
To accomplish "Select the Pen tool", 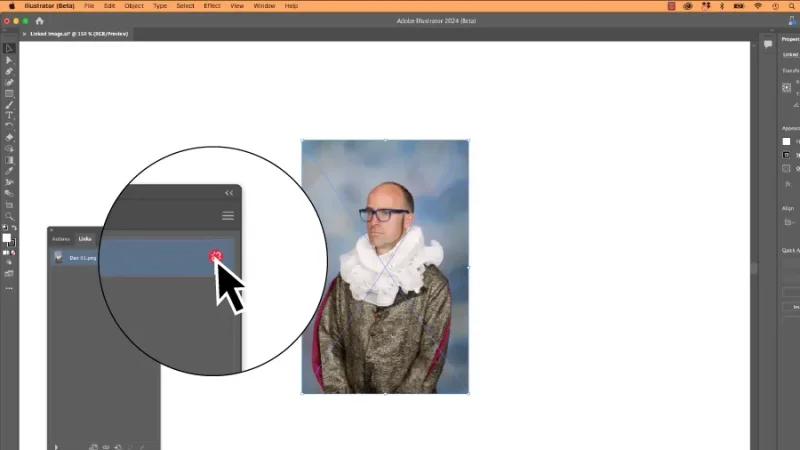I will [x=9, y=71].
